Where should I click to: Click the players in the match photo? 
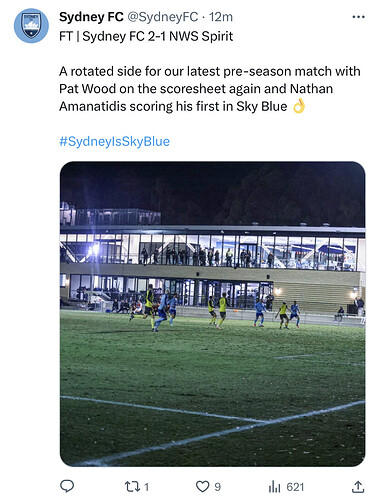(215, 308)
